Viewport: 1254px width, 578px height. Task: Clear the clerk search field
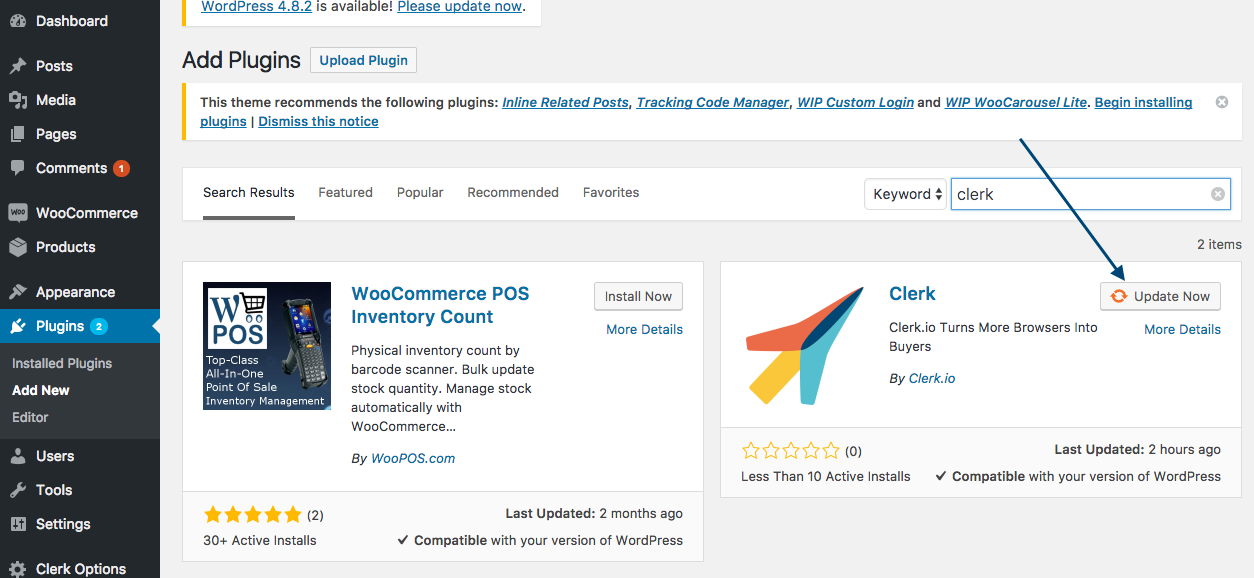click(x=1217, y=194)
